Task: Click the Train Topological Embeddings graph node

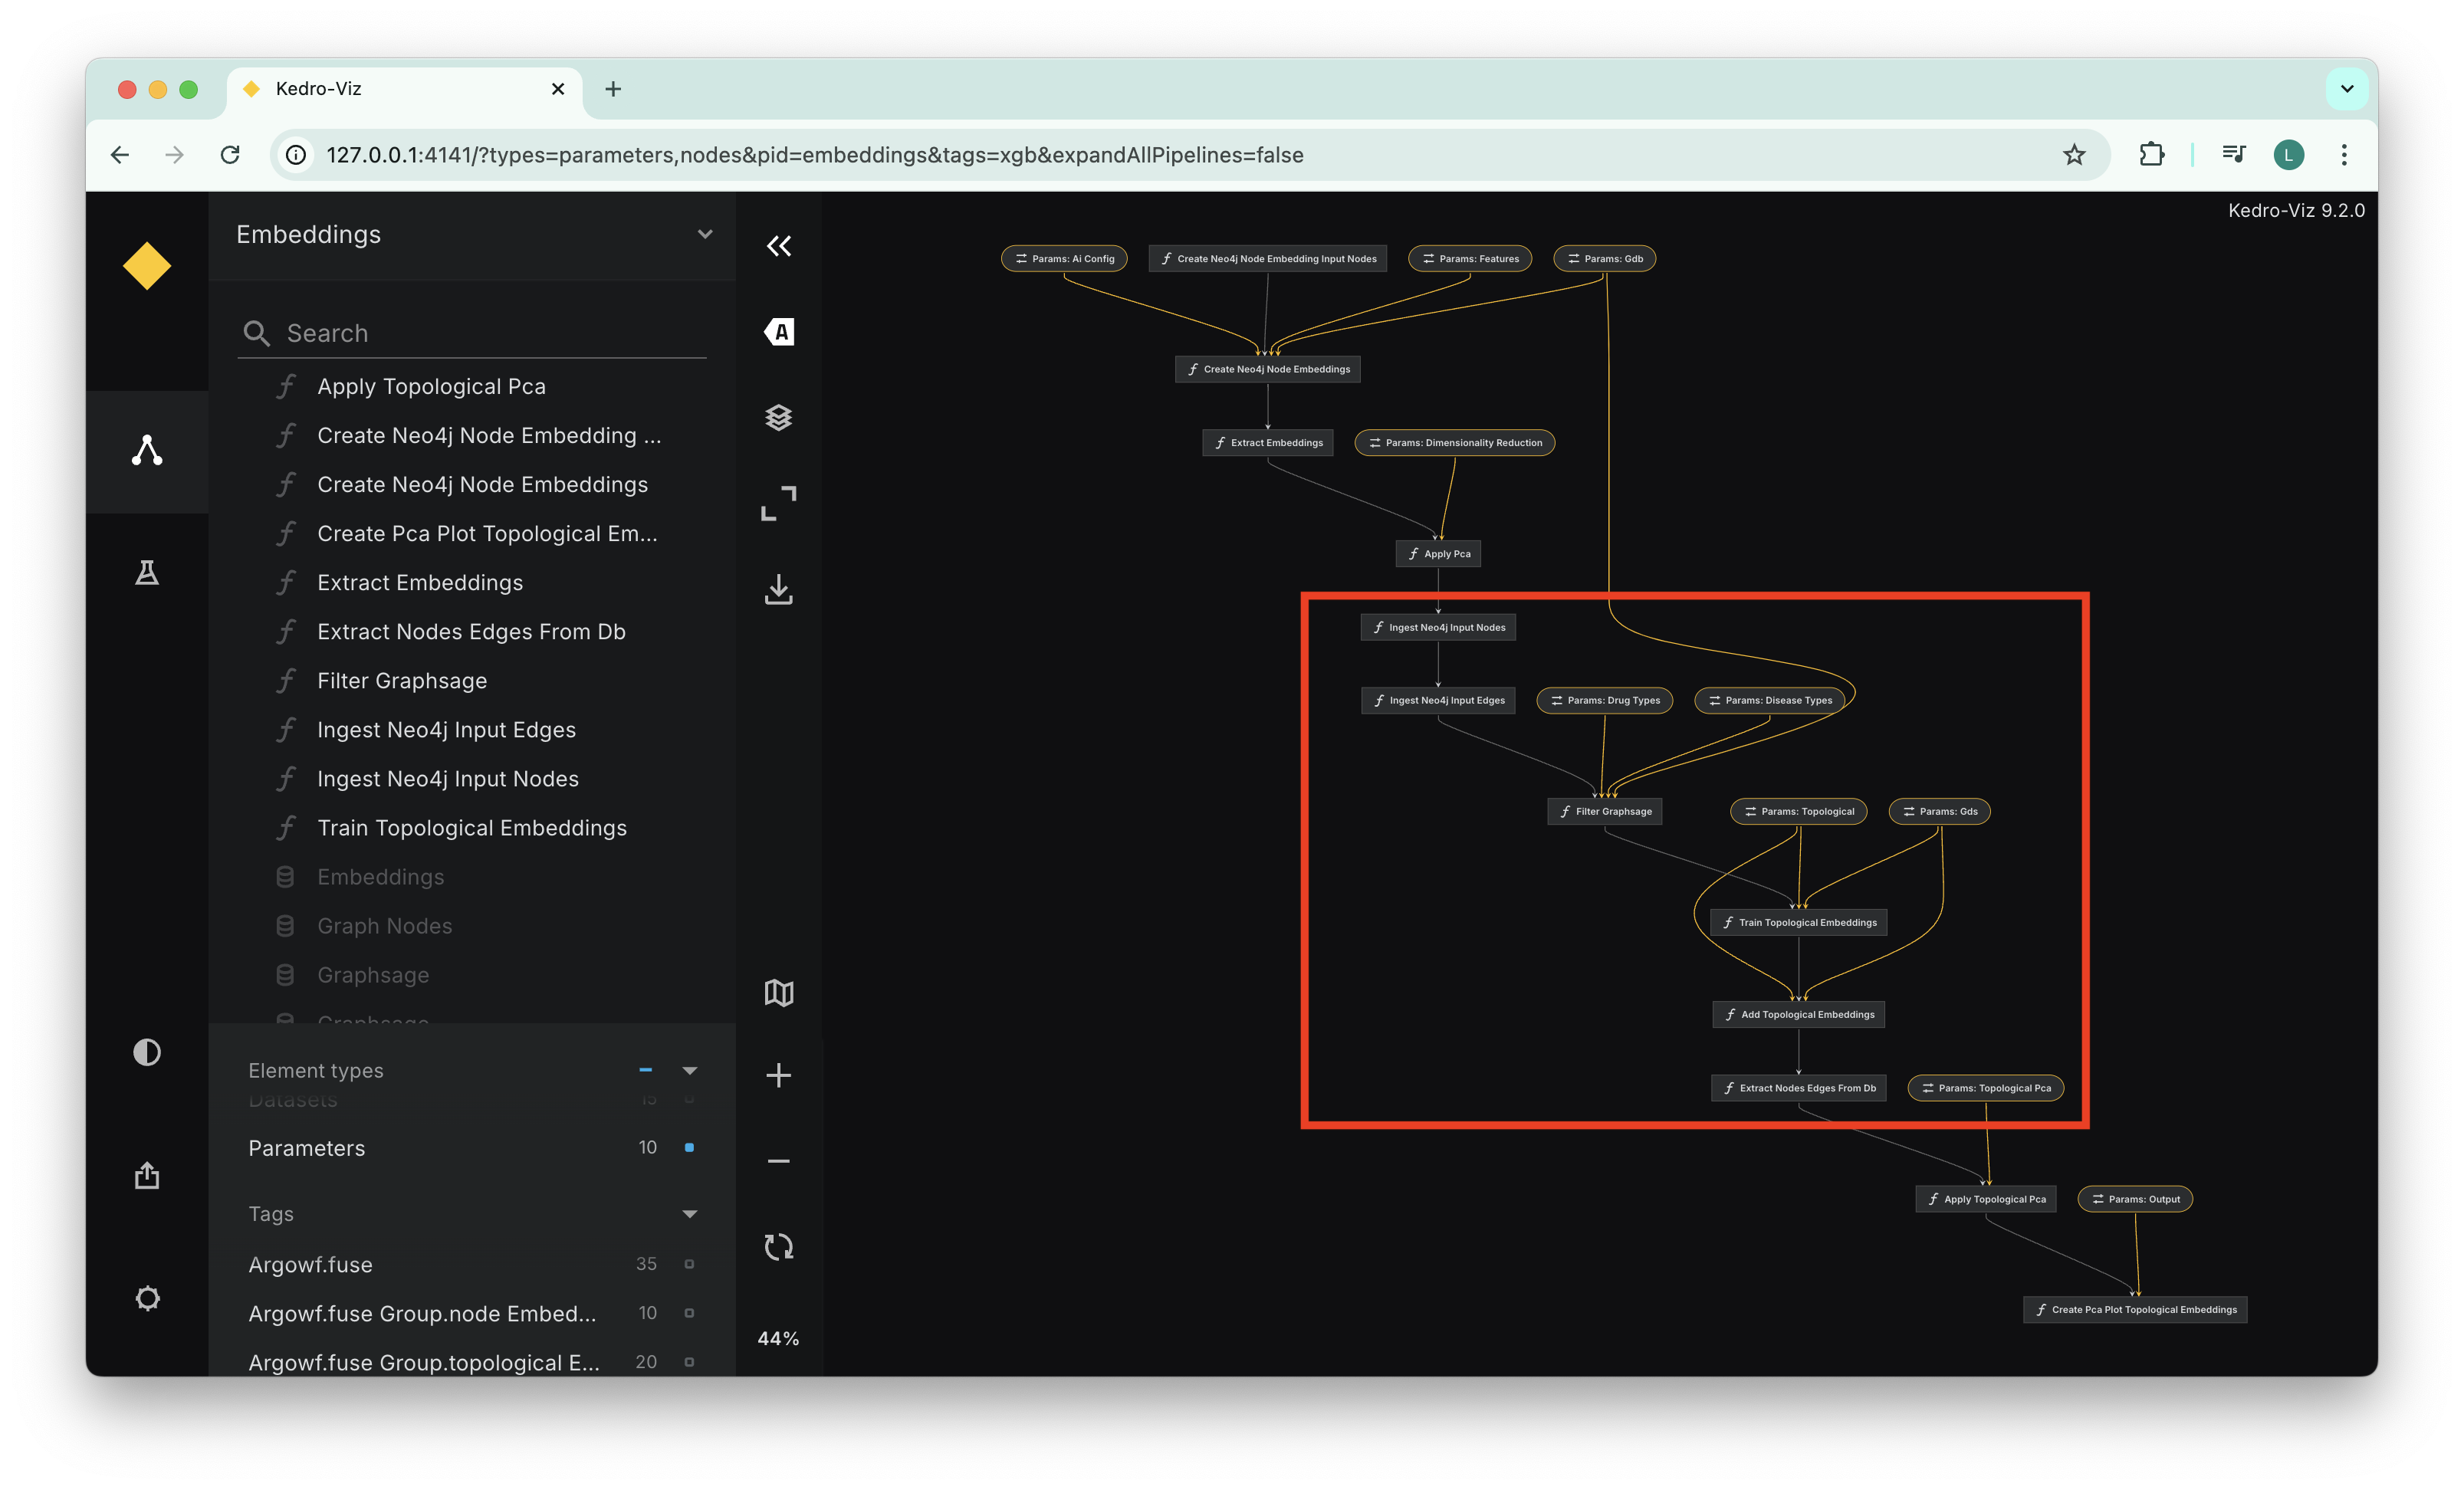Action: (1799, 922)
